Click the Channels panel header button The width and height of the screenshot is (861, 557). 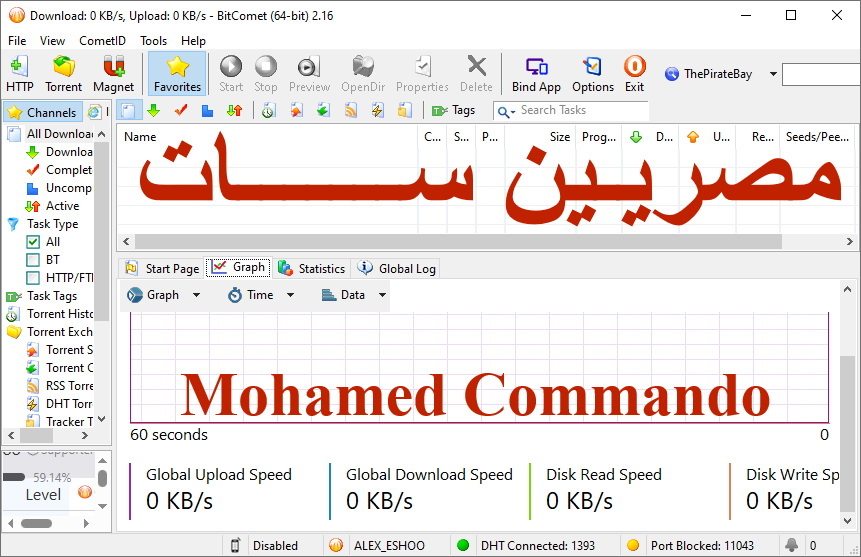(x=42, y=113)
